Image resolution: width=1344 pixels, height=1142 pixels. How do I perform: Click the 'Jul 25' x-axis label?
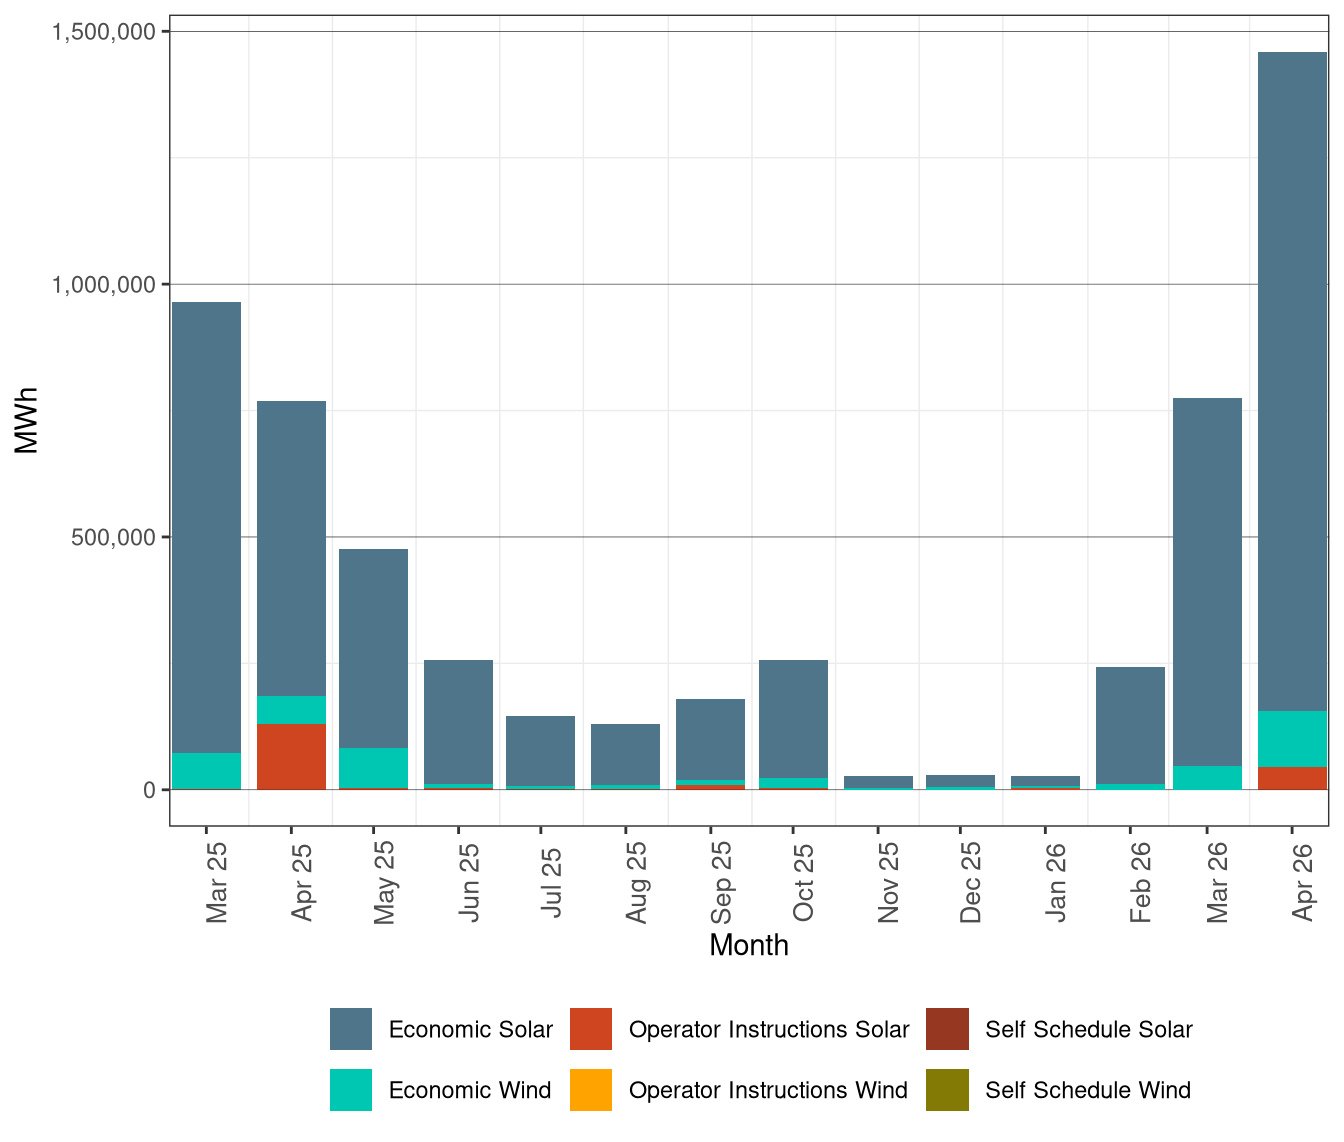click(551, 882)
